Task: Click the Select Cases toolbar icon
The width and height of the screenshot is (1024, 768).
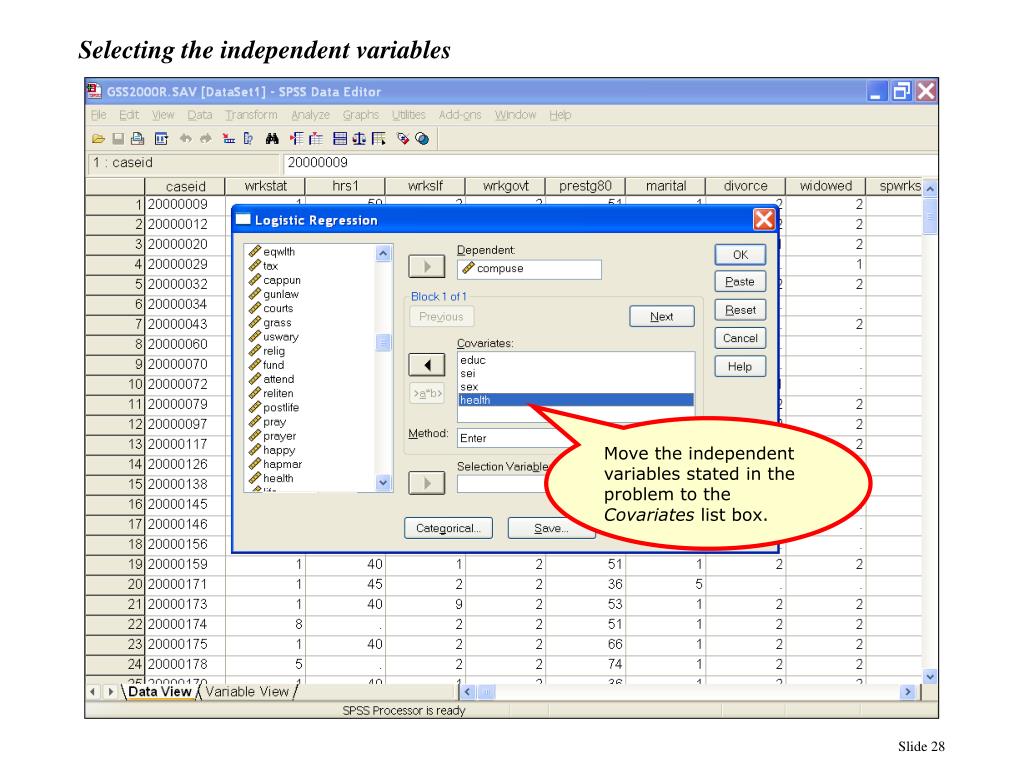Action: tap(379, 138)
